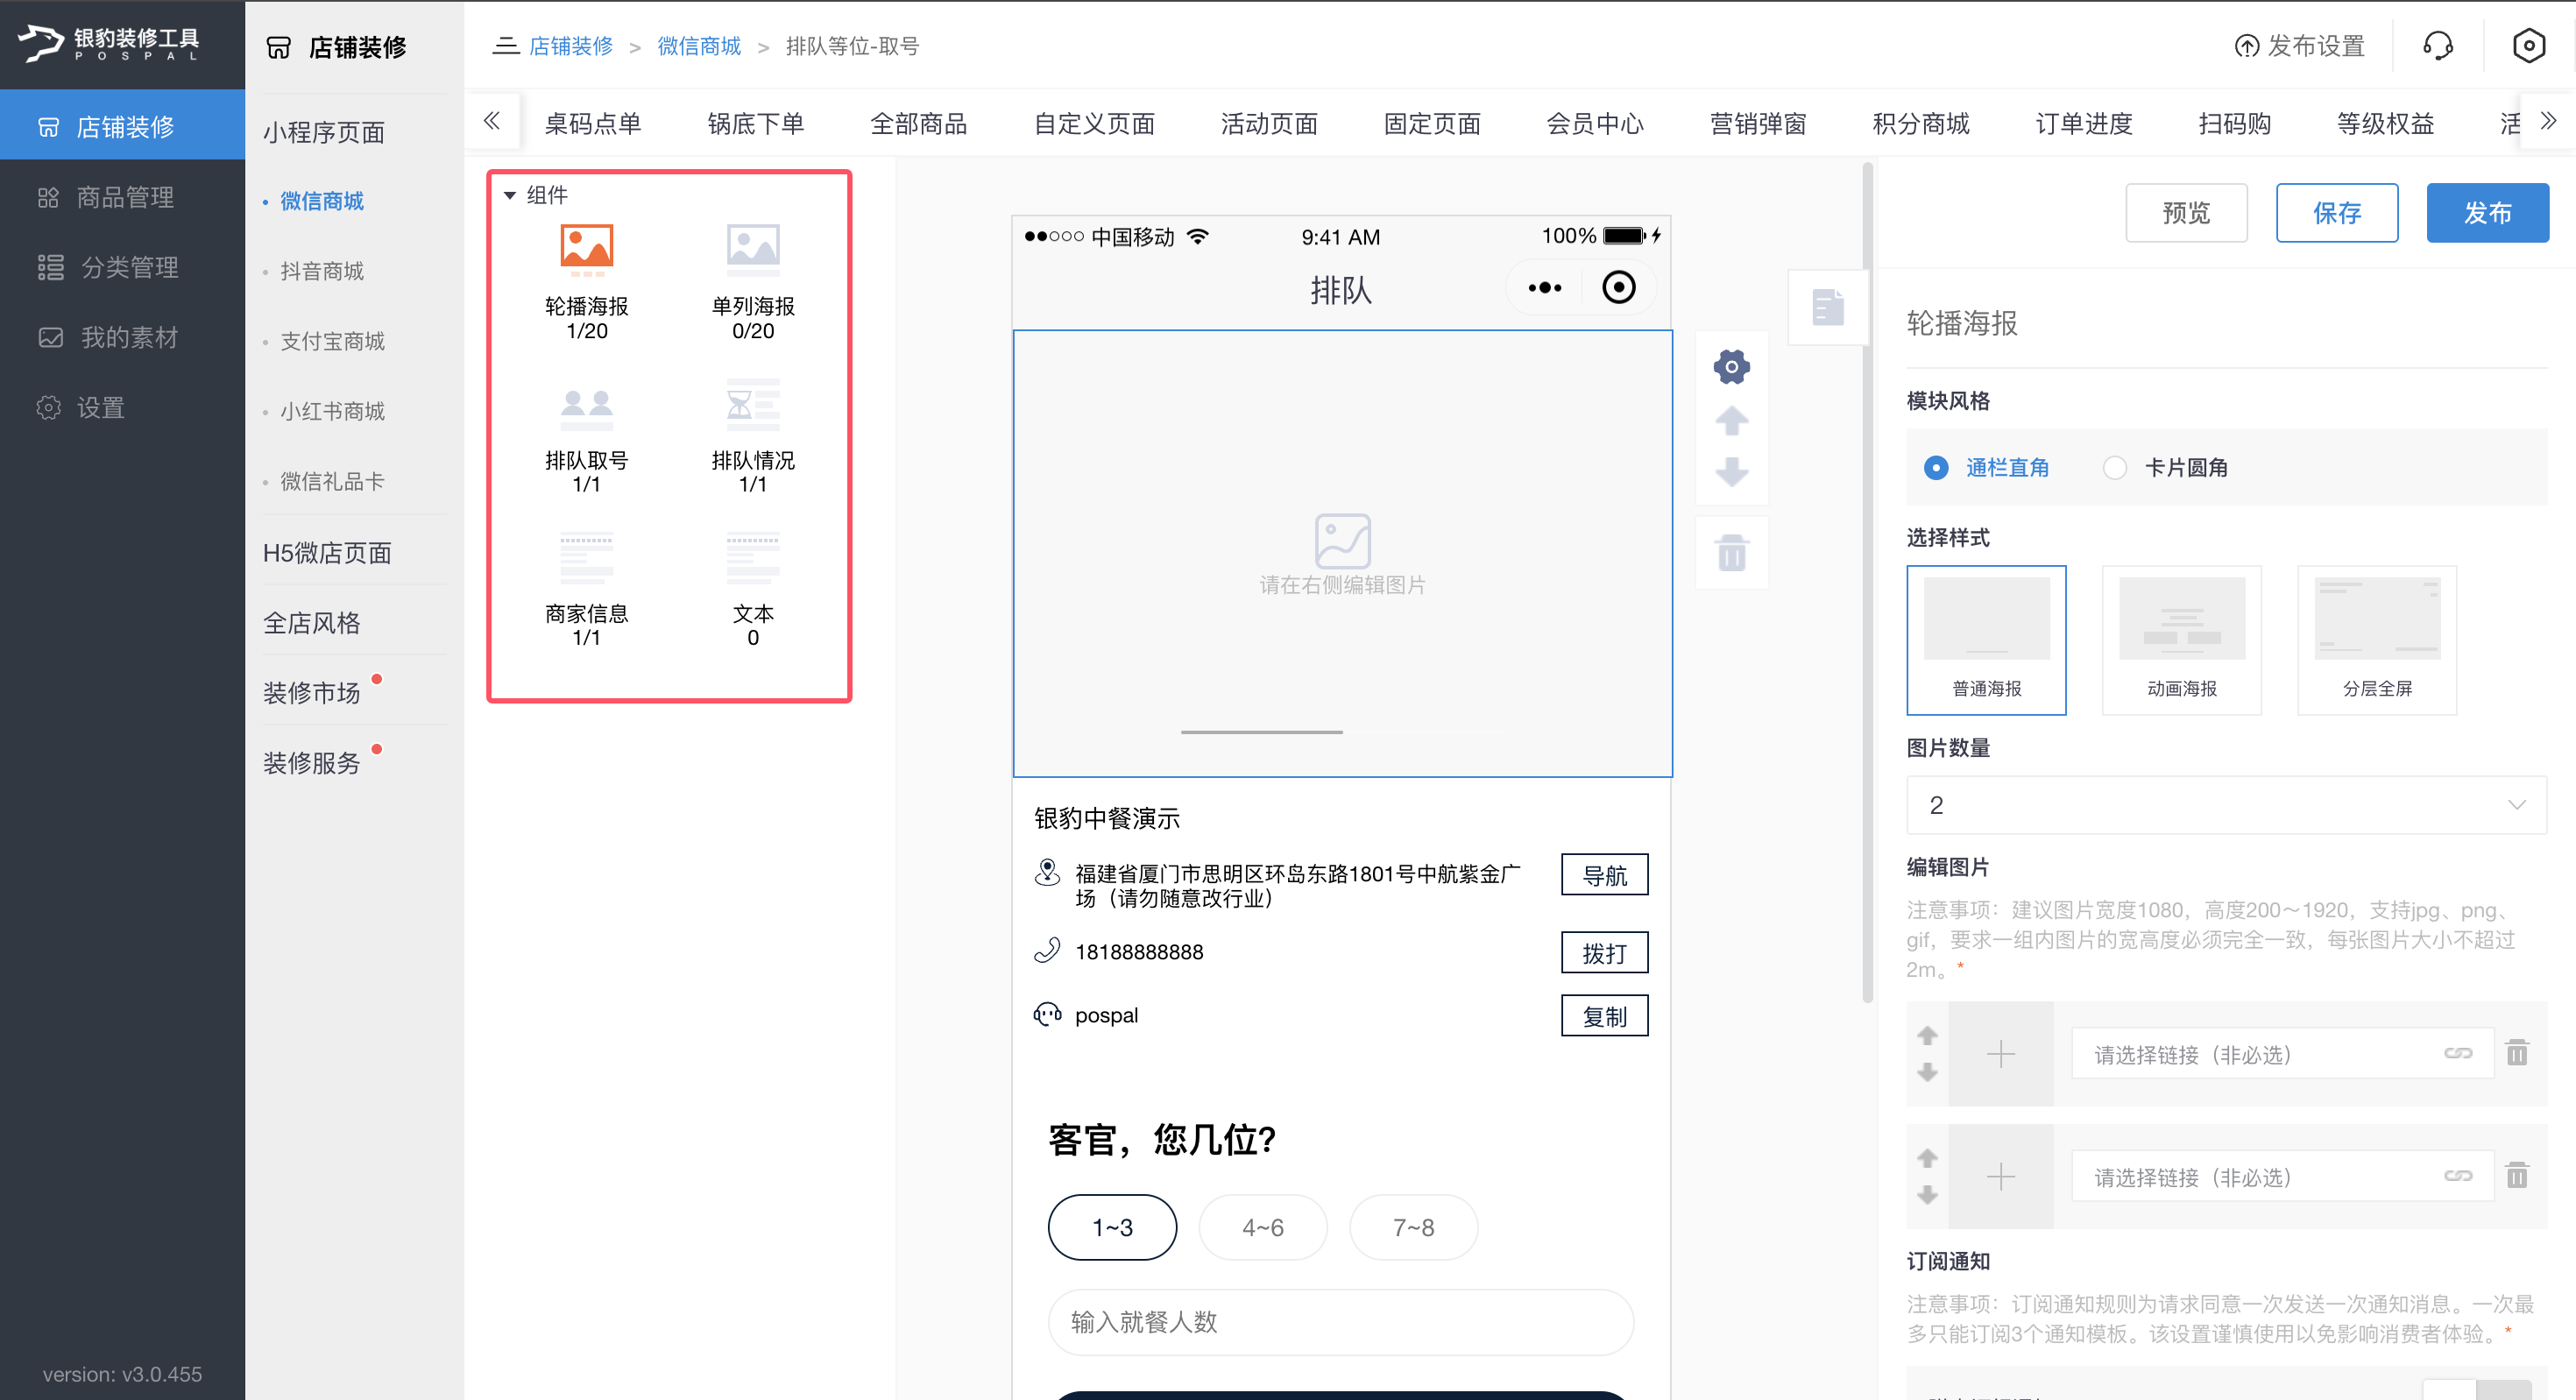Move the selected module up
This screenshot has height=1400, width=2576.
coord(1731,420)
